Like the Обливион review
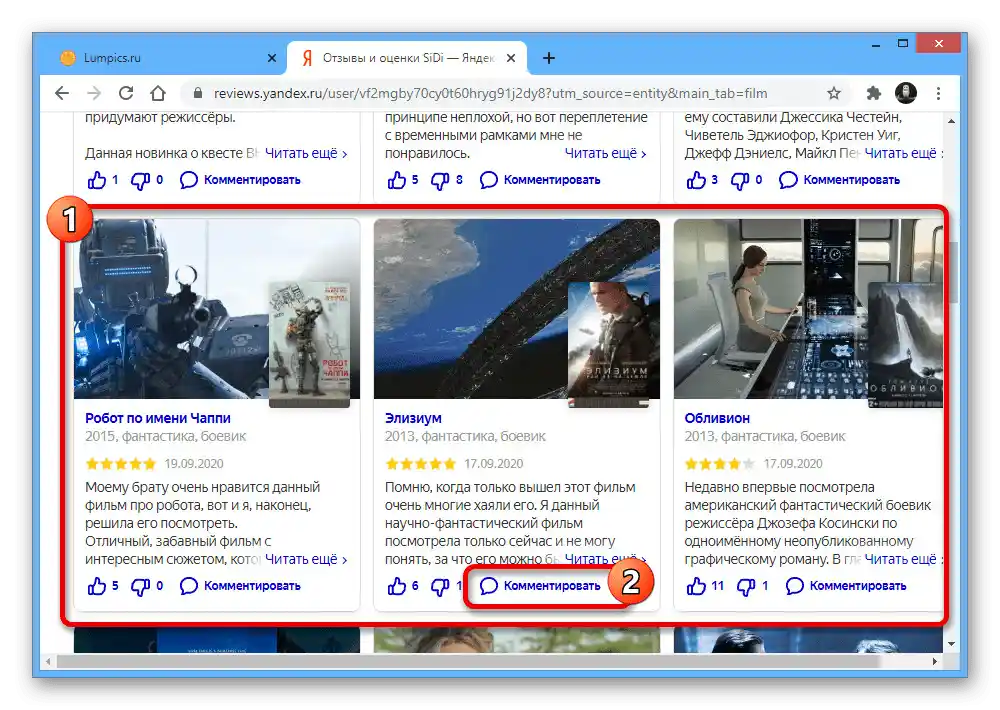The image size is (1000, 710). [696, 586]
